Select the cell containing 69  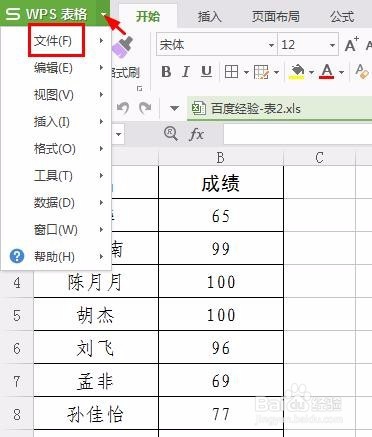point(221,381)
